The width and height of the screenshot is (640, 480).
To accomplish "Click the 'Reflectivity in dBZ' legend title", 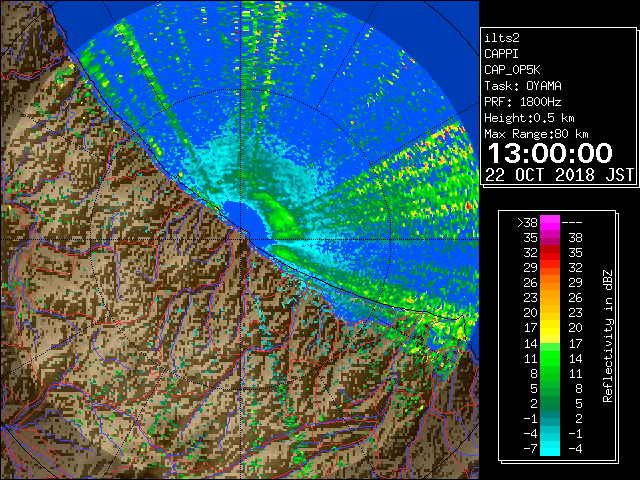I will (608, 336).
